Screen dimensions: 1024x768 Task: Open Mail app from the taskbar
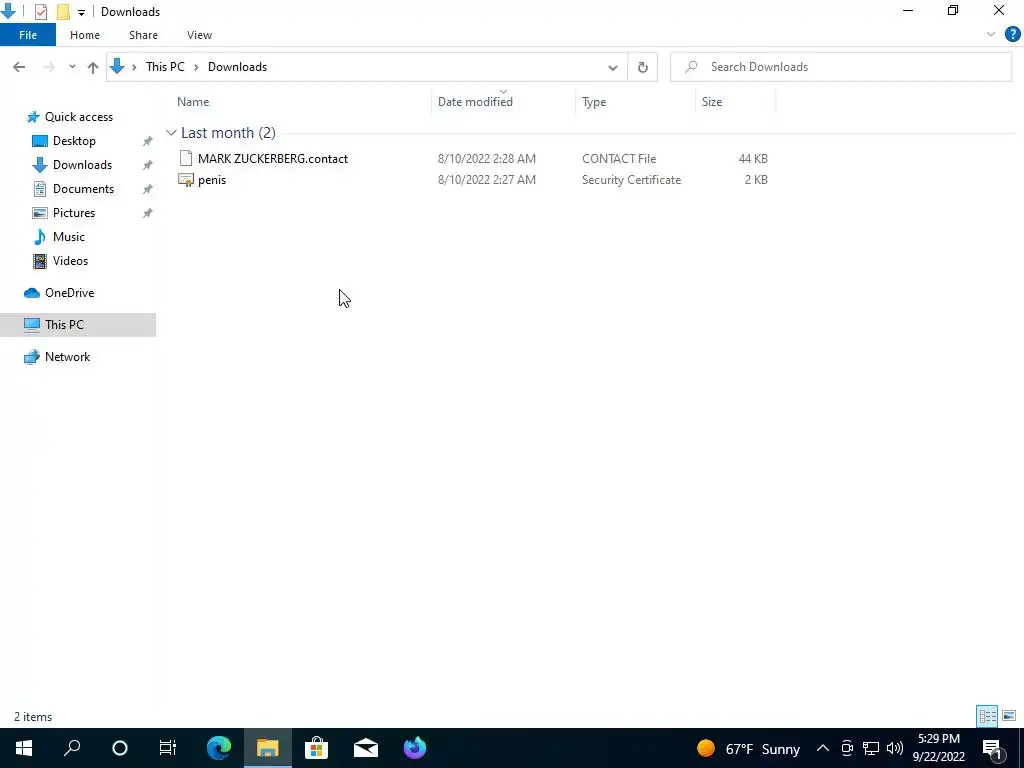click(366, 748)
